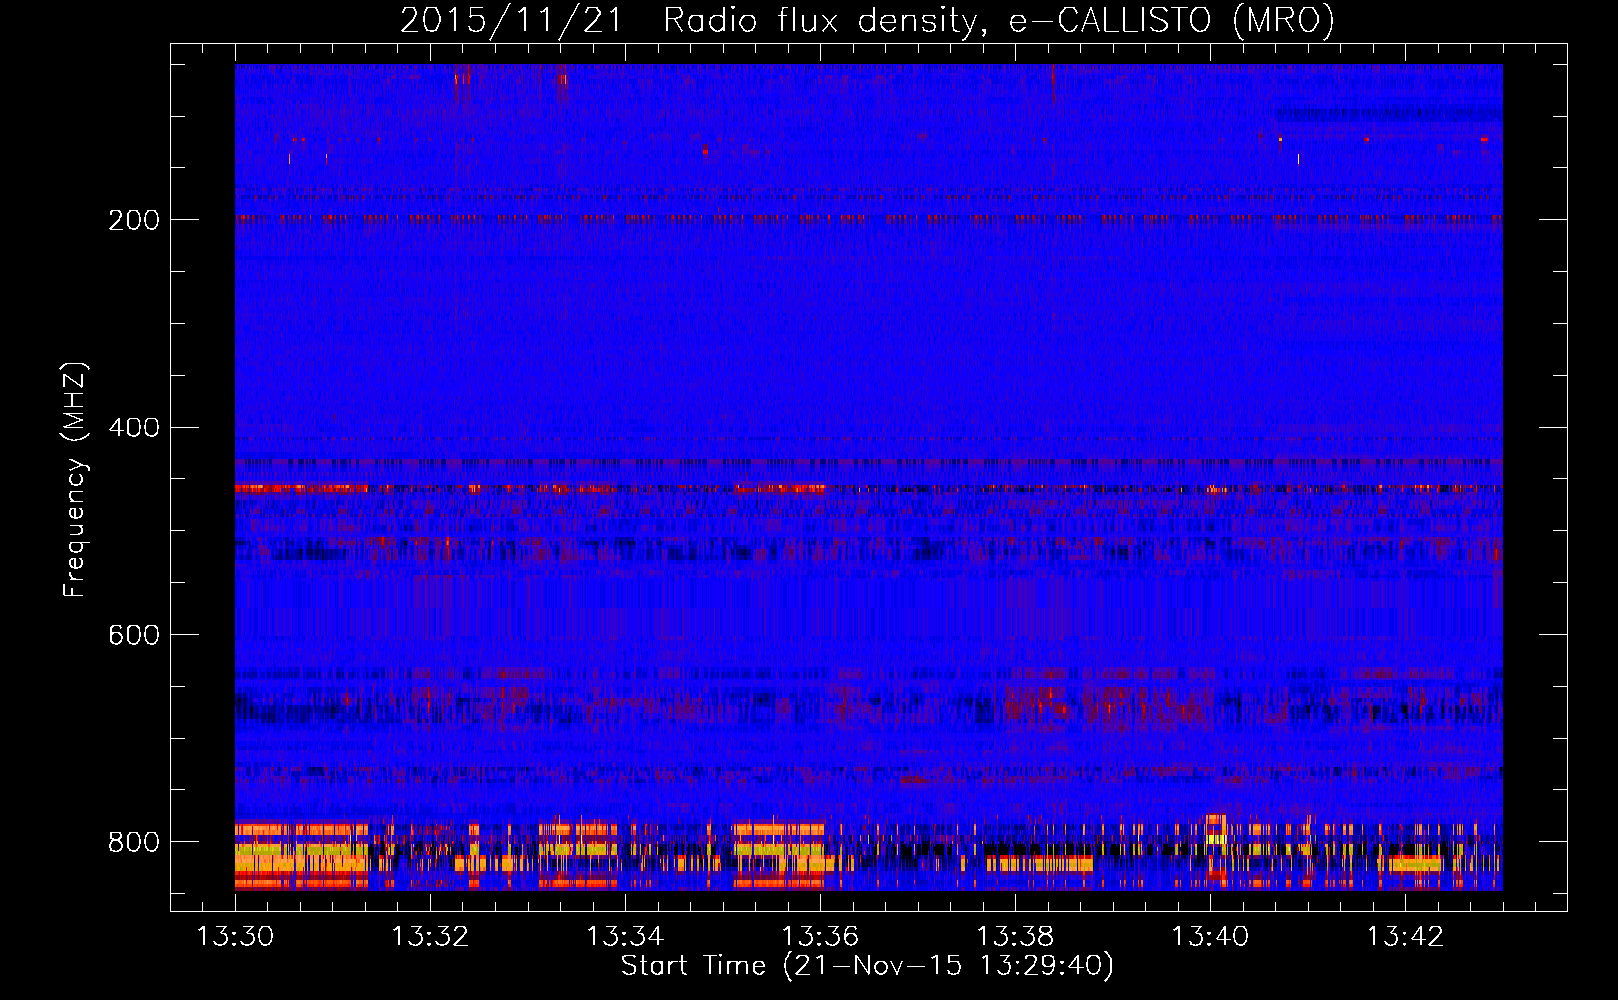Click the 'Frequency (MHZ)' y-axis label
Image resolution: width=1618 pixels, height=1000 pixels.
(75, 480)
